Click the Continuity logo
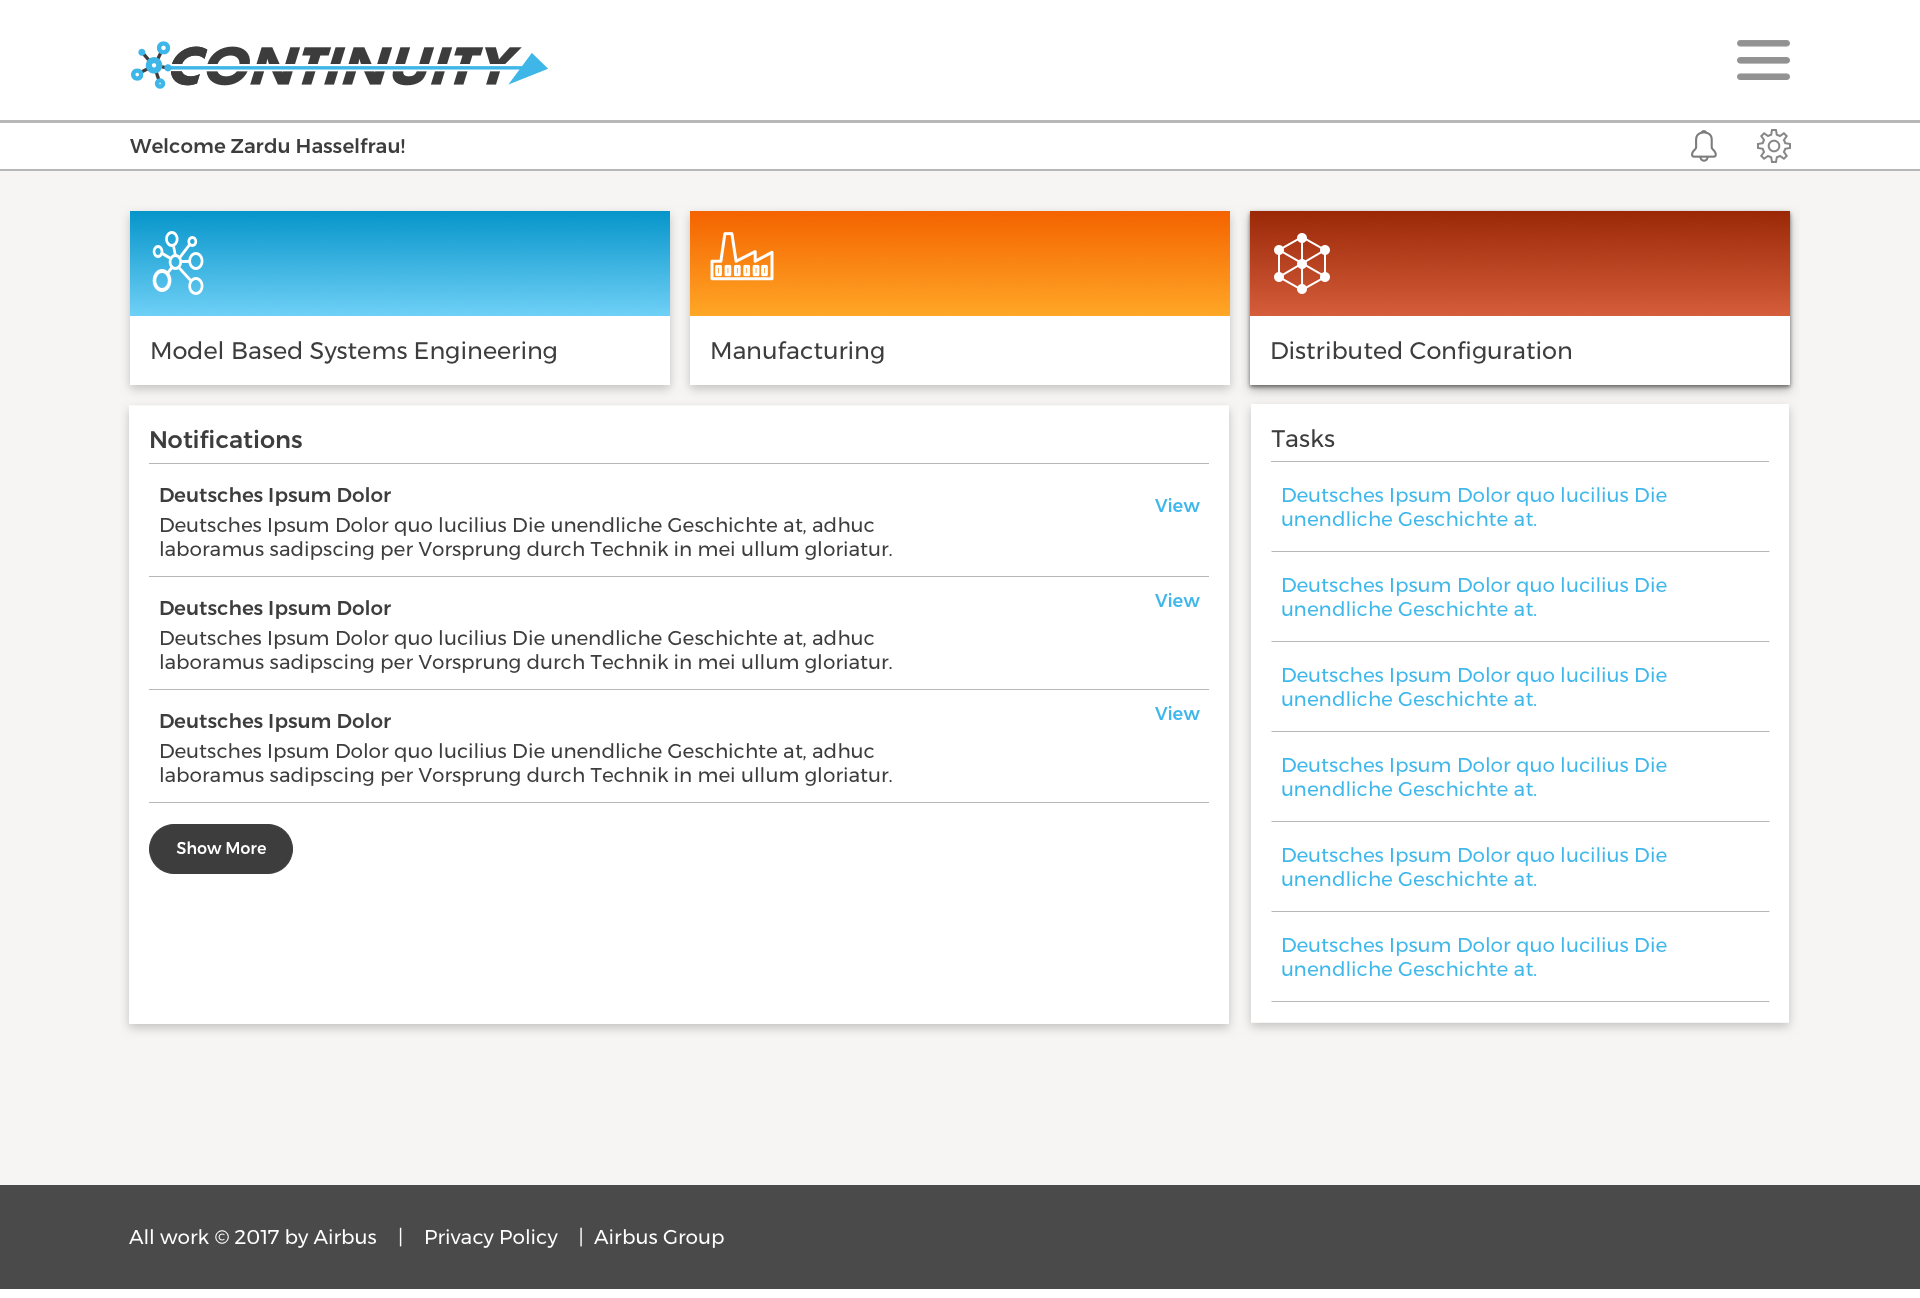The width and height of the screenshot is (1920, 1298). click(x=338, y=65)
